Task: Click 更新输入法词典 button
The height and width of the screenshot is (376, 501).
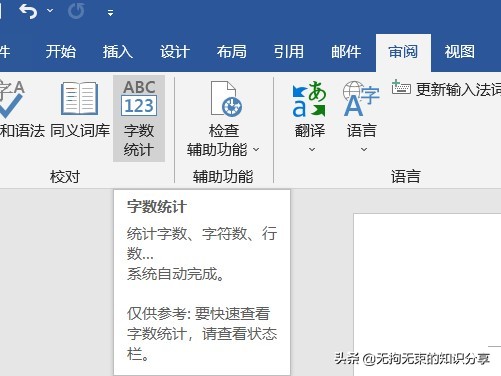Action: click(446, 89)
